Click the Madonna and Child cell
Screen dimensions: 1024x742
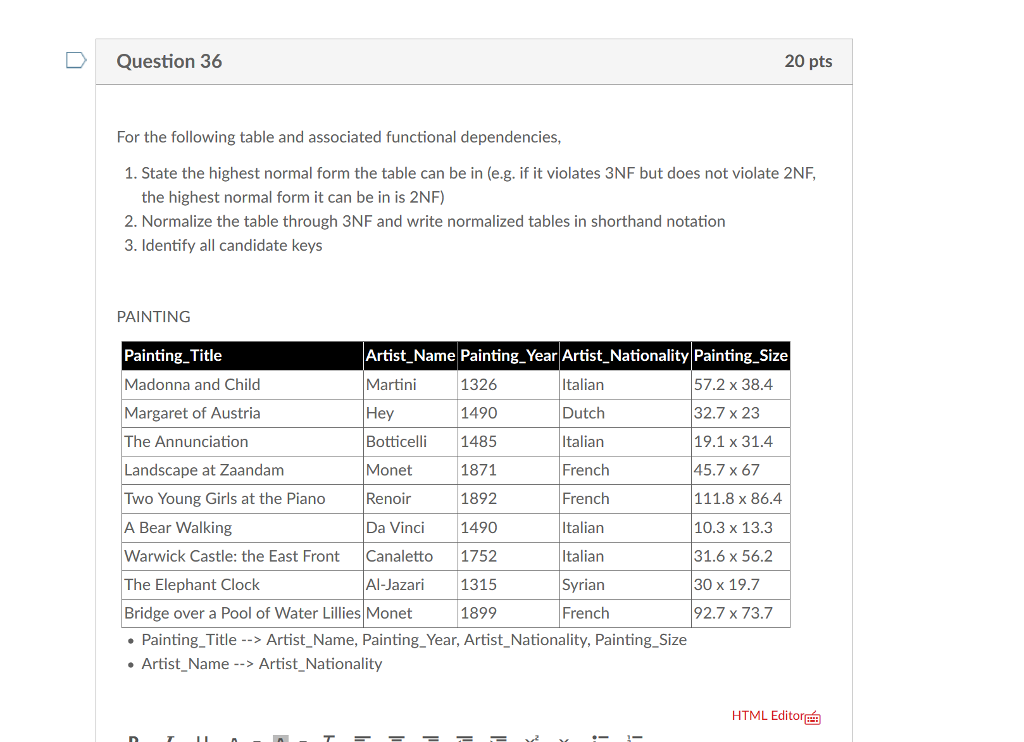tap(242, 385)
